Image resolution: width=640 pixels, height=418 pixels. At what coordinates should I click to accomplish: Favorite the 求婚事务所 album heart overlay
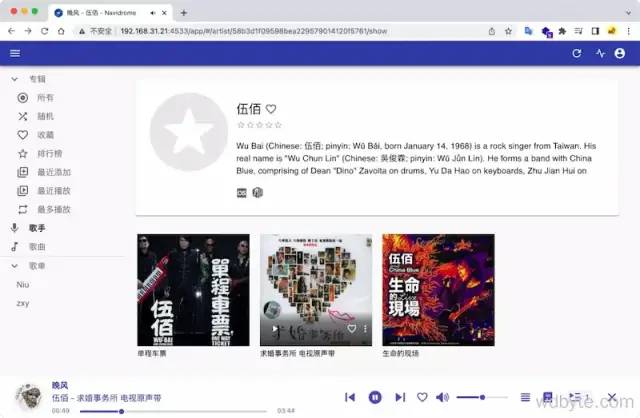tap(351, 329)
